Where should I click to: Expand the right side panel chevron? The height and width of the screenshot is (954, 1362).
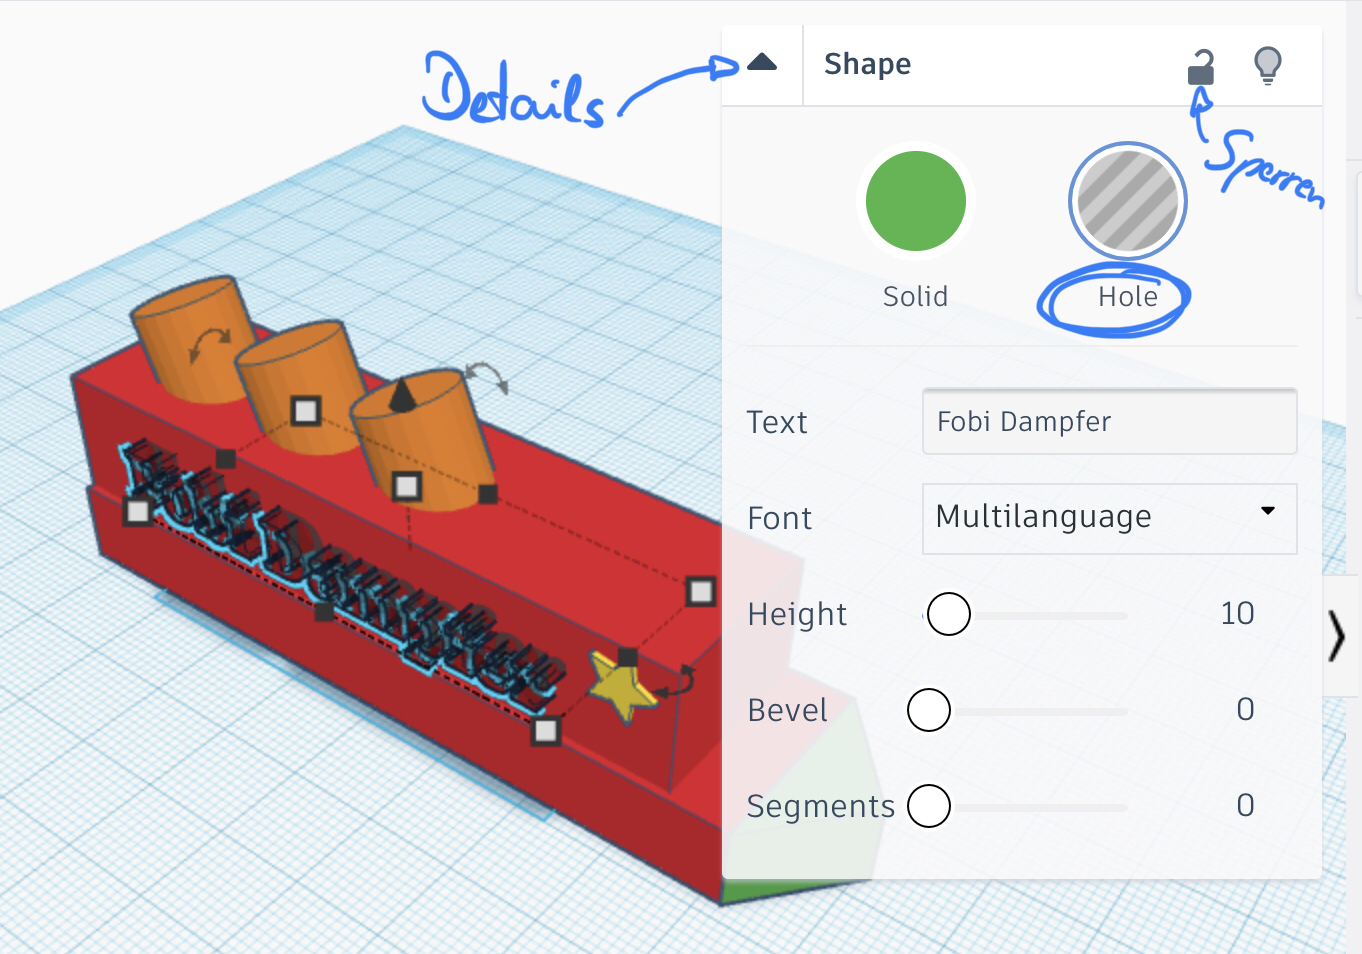[1337, 636]
